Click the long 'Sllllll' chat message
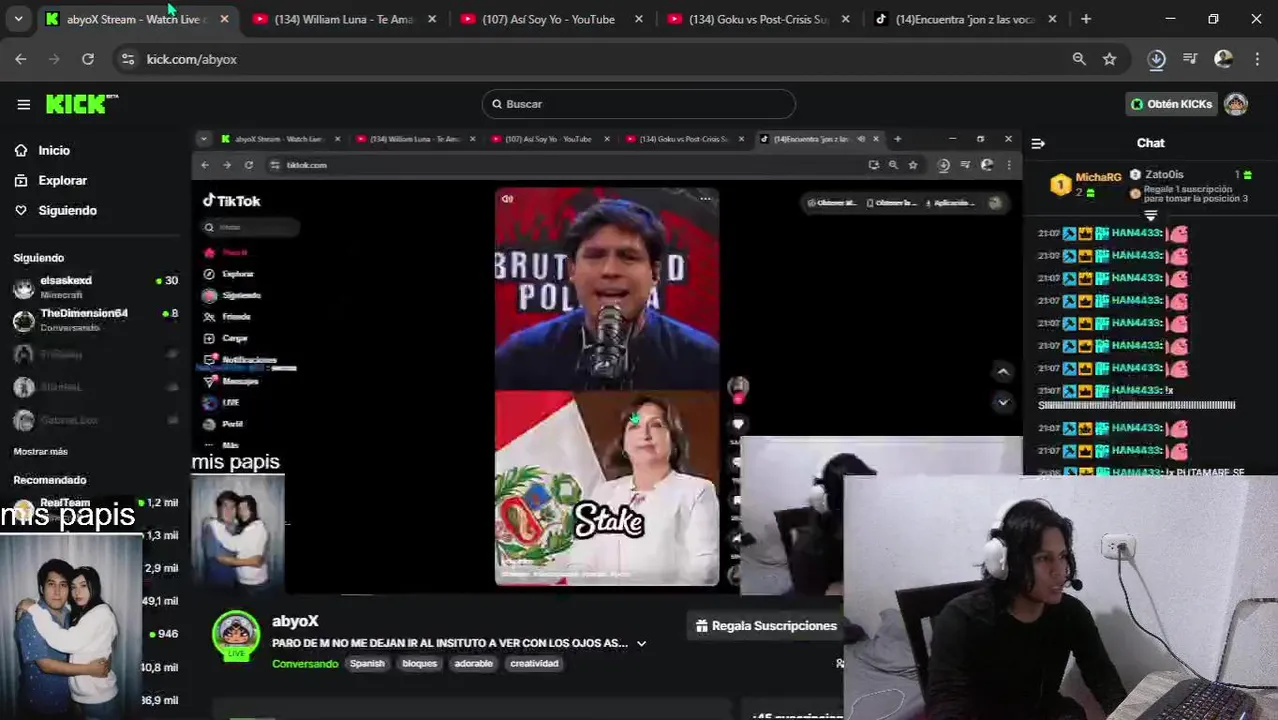This screenshot has width=1278, height=720. (1137, 405)
